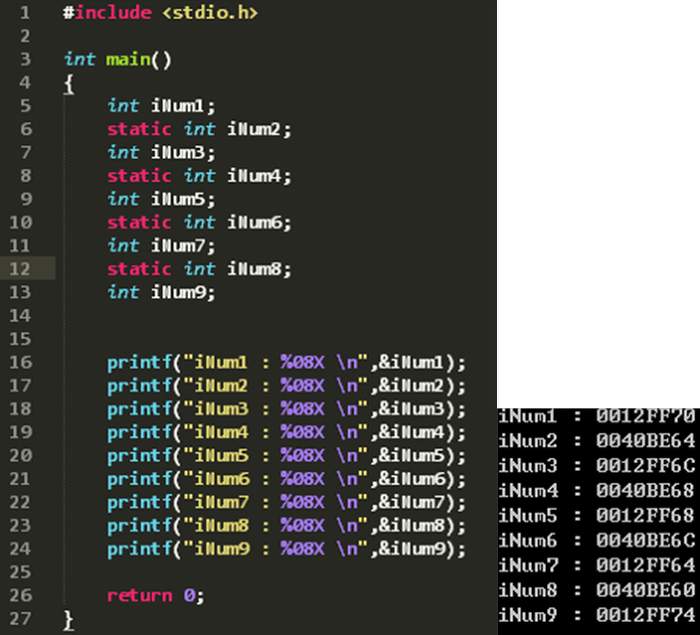Viewport: 700px width, 635px height.
Task: Click the printf line for &iNum5
Action: (286, 455)
